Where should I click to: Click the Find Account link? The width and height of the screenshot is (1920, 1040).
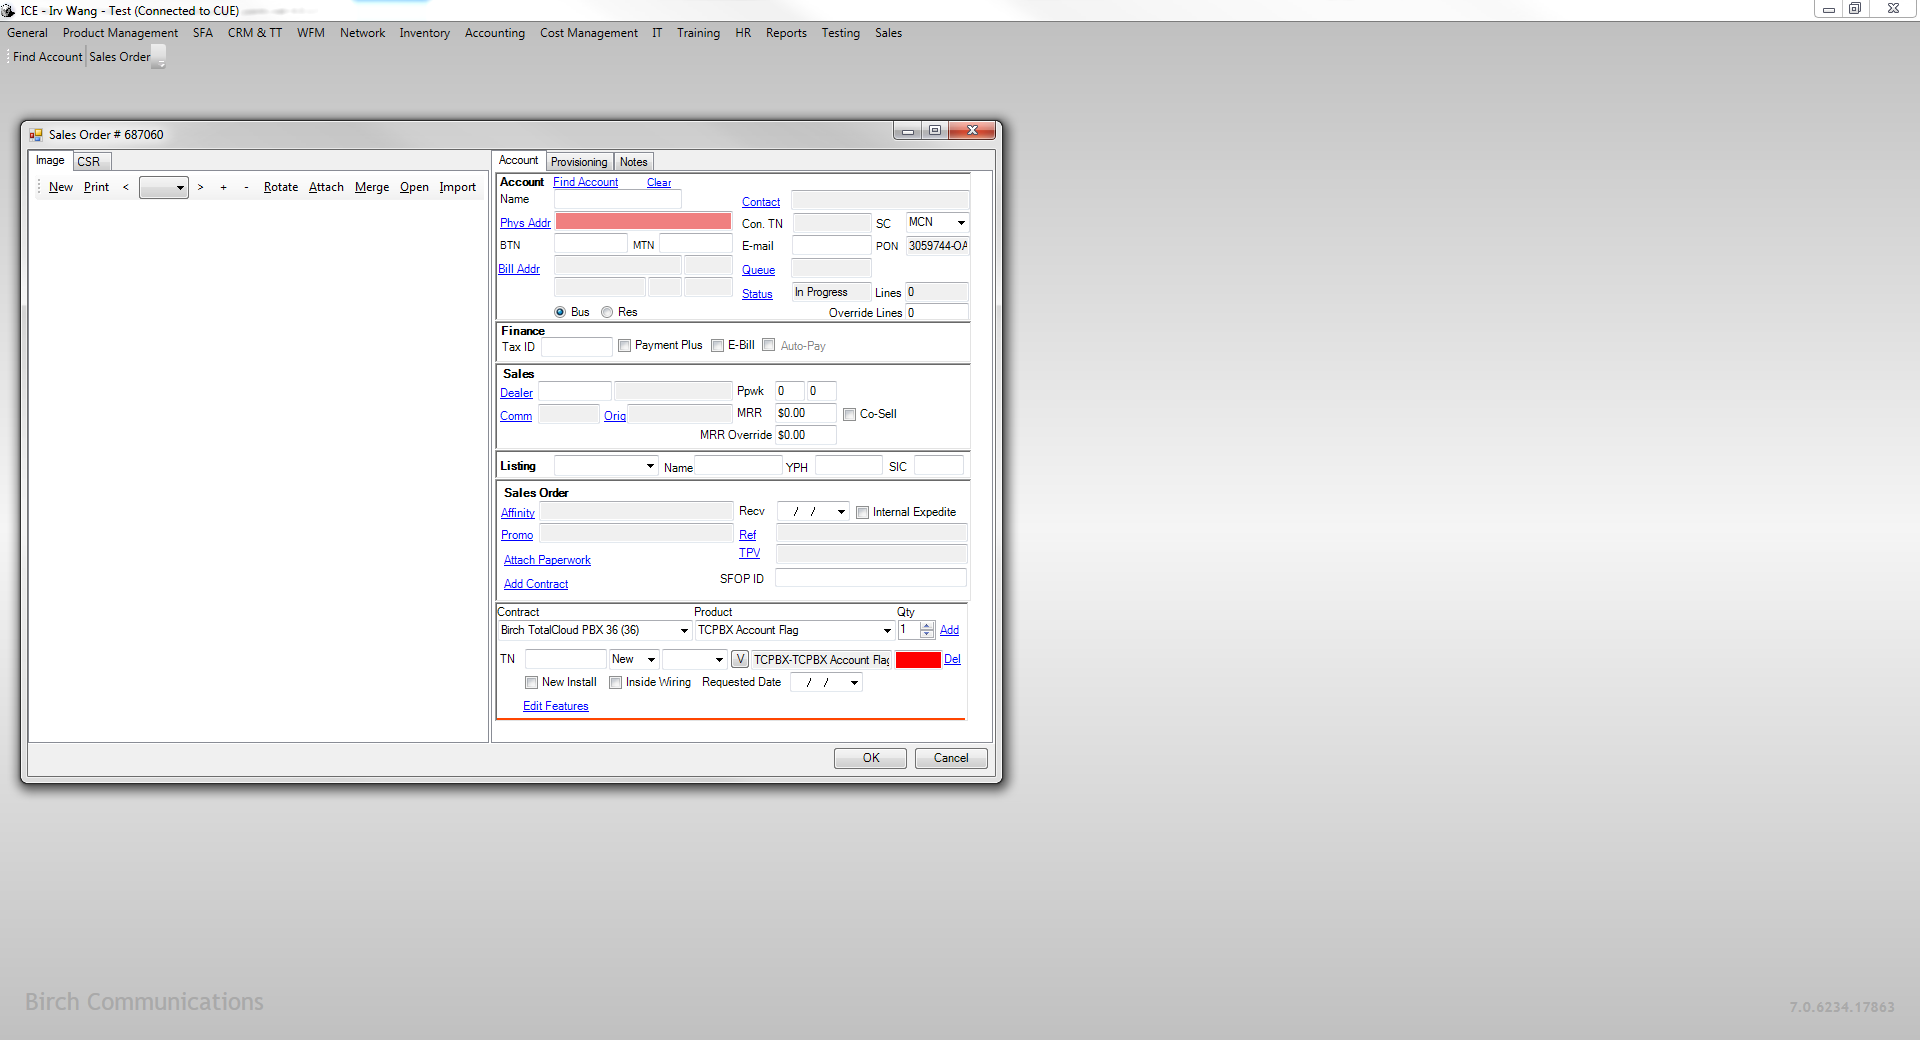pyautogui.click(x=585, y=182)
